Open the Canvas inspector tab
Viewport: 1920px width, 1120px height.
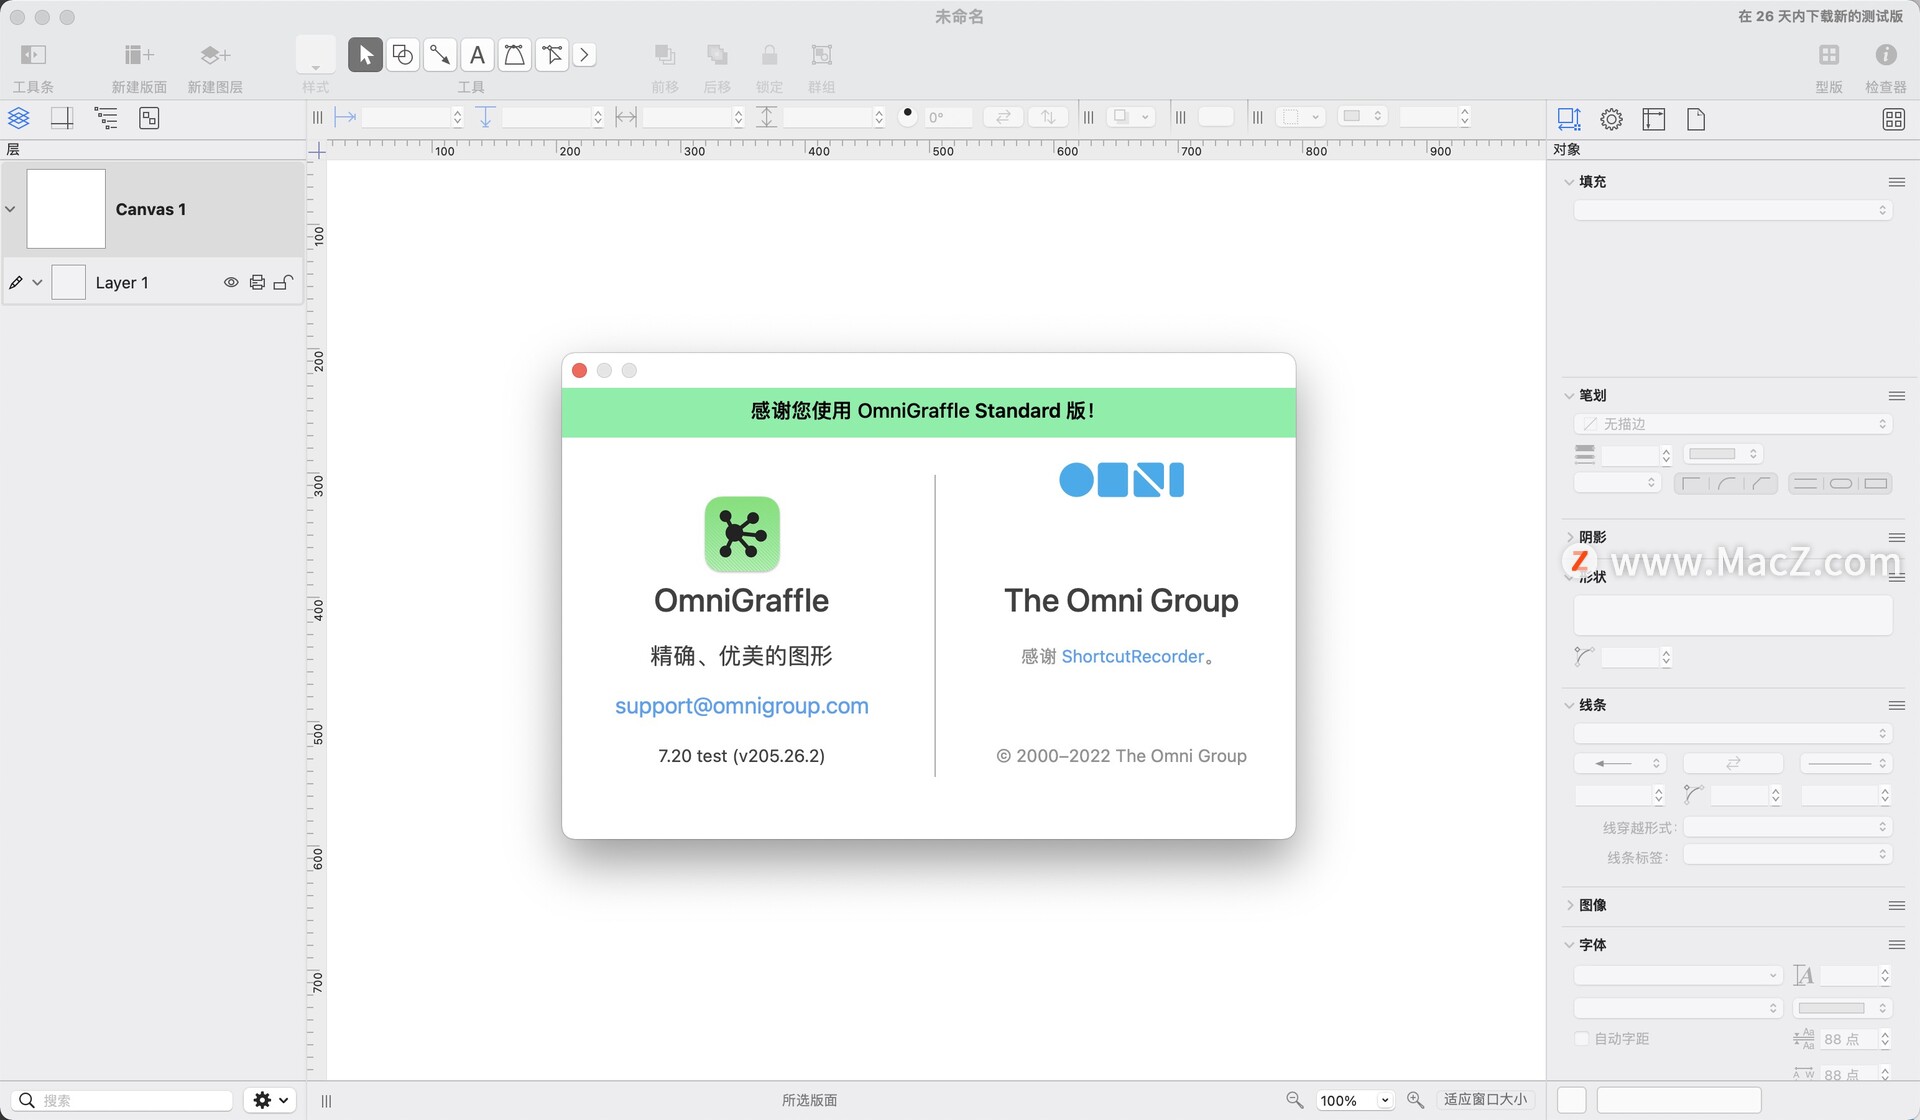click(1654, 119)
